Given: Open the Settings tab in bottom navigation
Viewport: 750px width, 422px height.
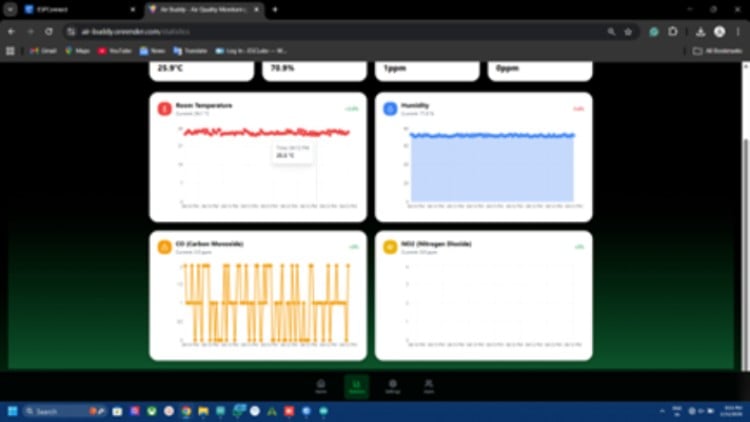Looking at the screenshot, I should click(x=393, y=386).
